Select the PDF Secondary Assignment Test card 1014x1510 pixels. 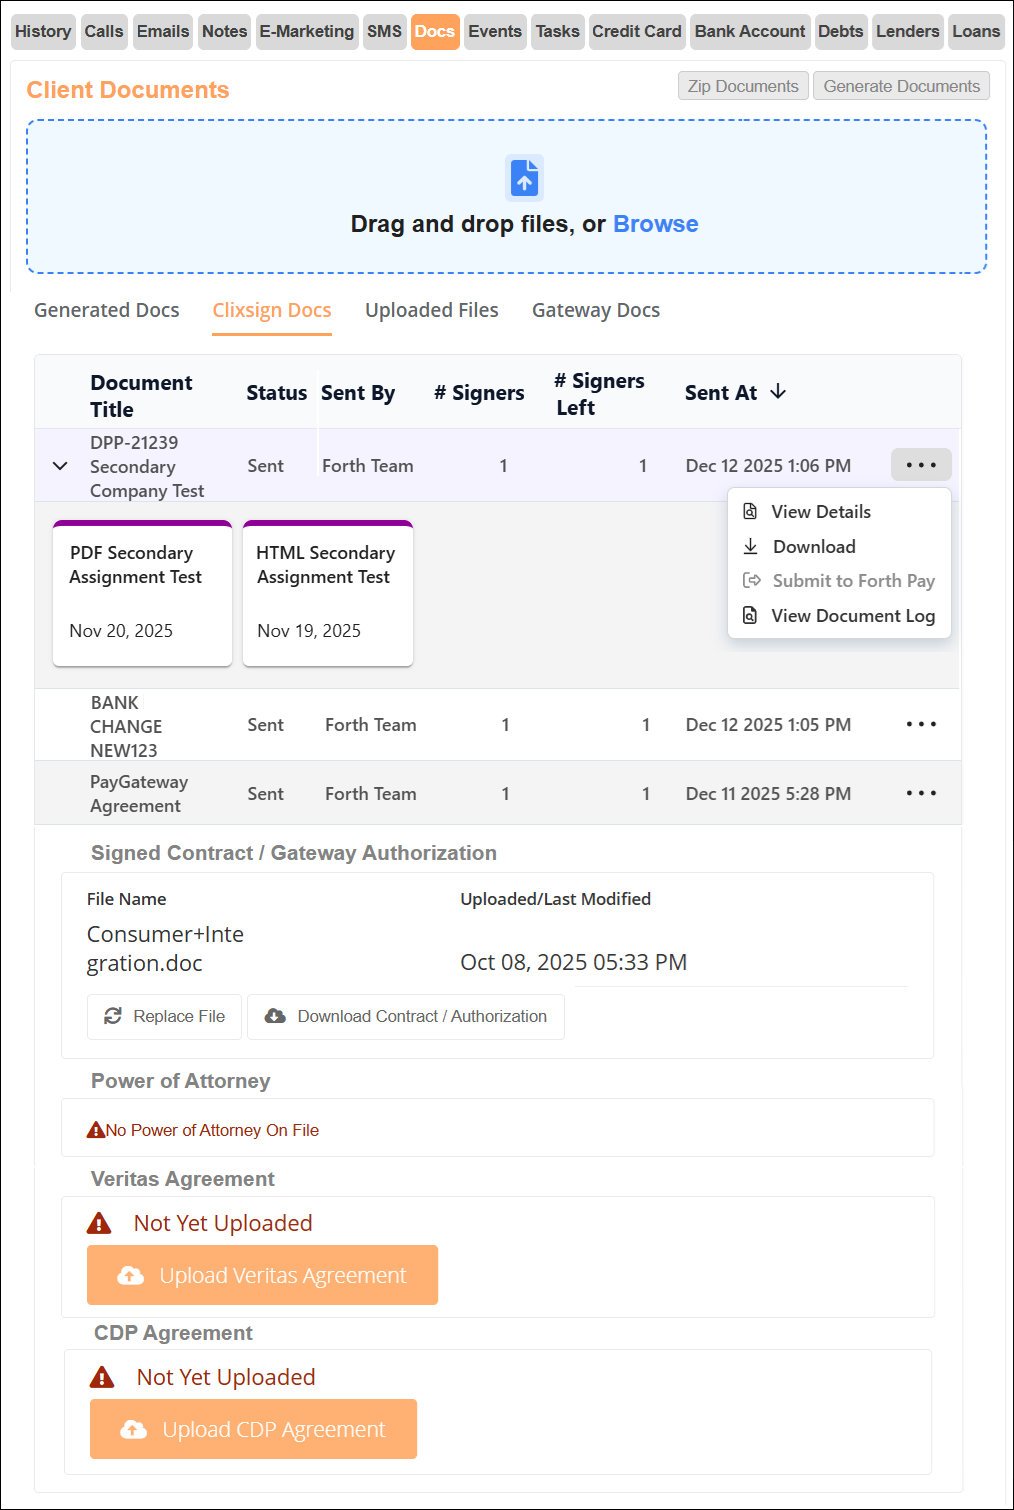(141, 593)
